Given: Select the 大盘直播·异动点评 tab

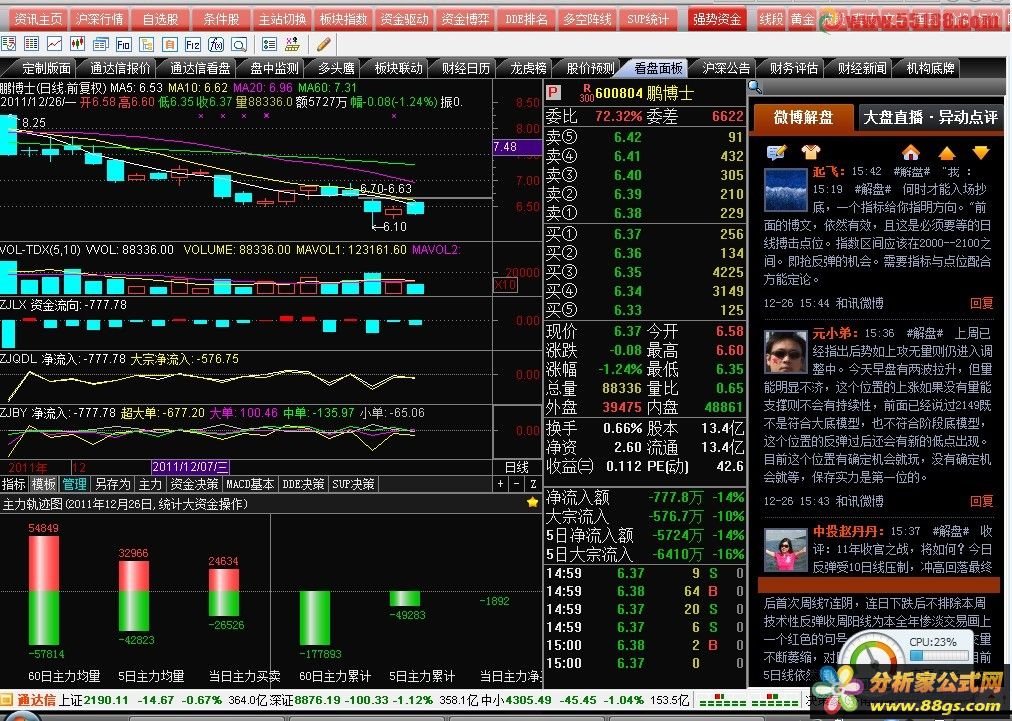Looking at the screenshot, I should pyautogui.click(x=931, y=117).
